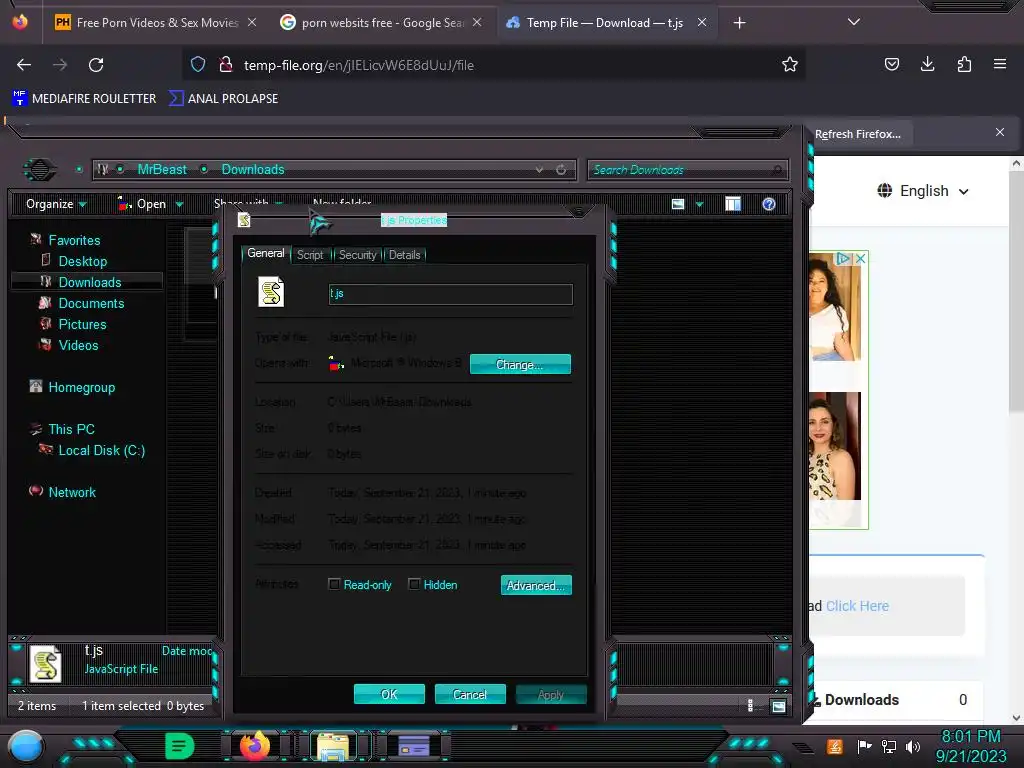1024x768 pixels.
Task: Expand the Open button dropdown arrow
Action: pos(180,204)
